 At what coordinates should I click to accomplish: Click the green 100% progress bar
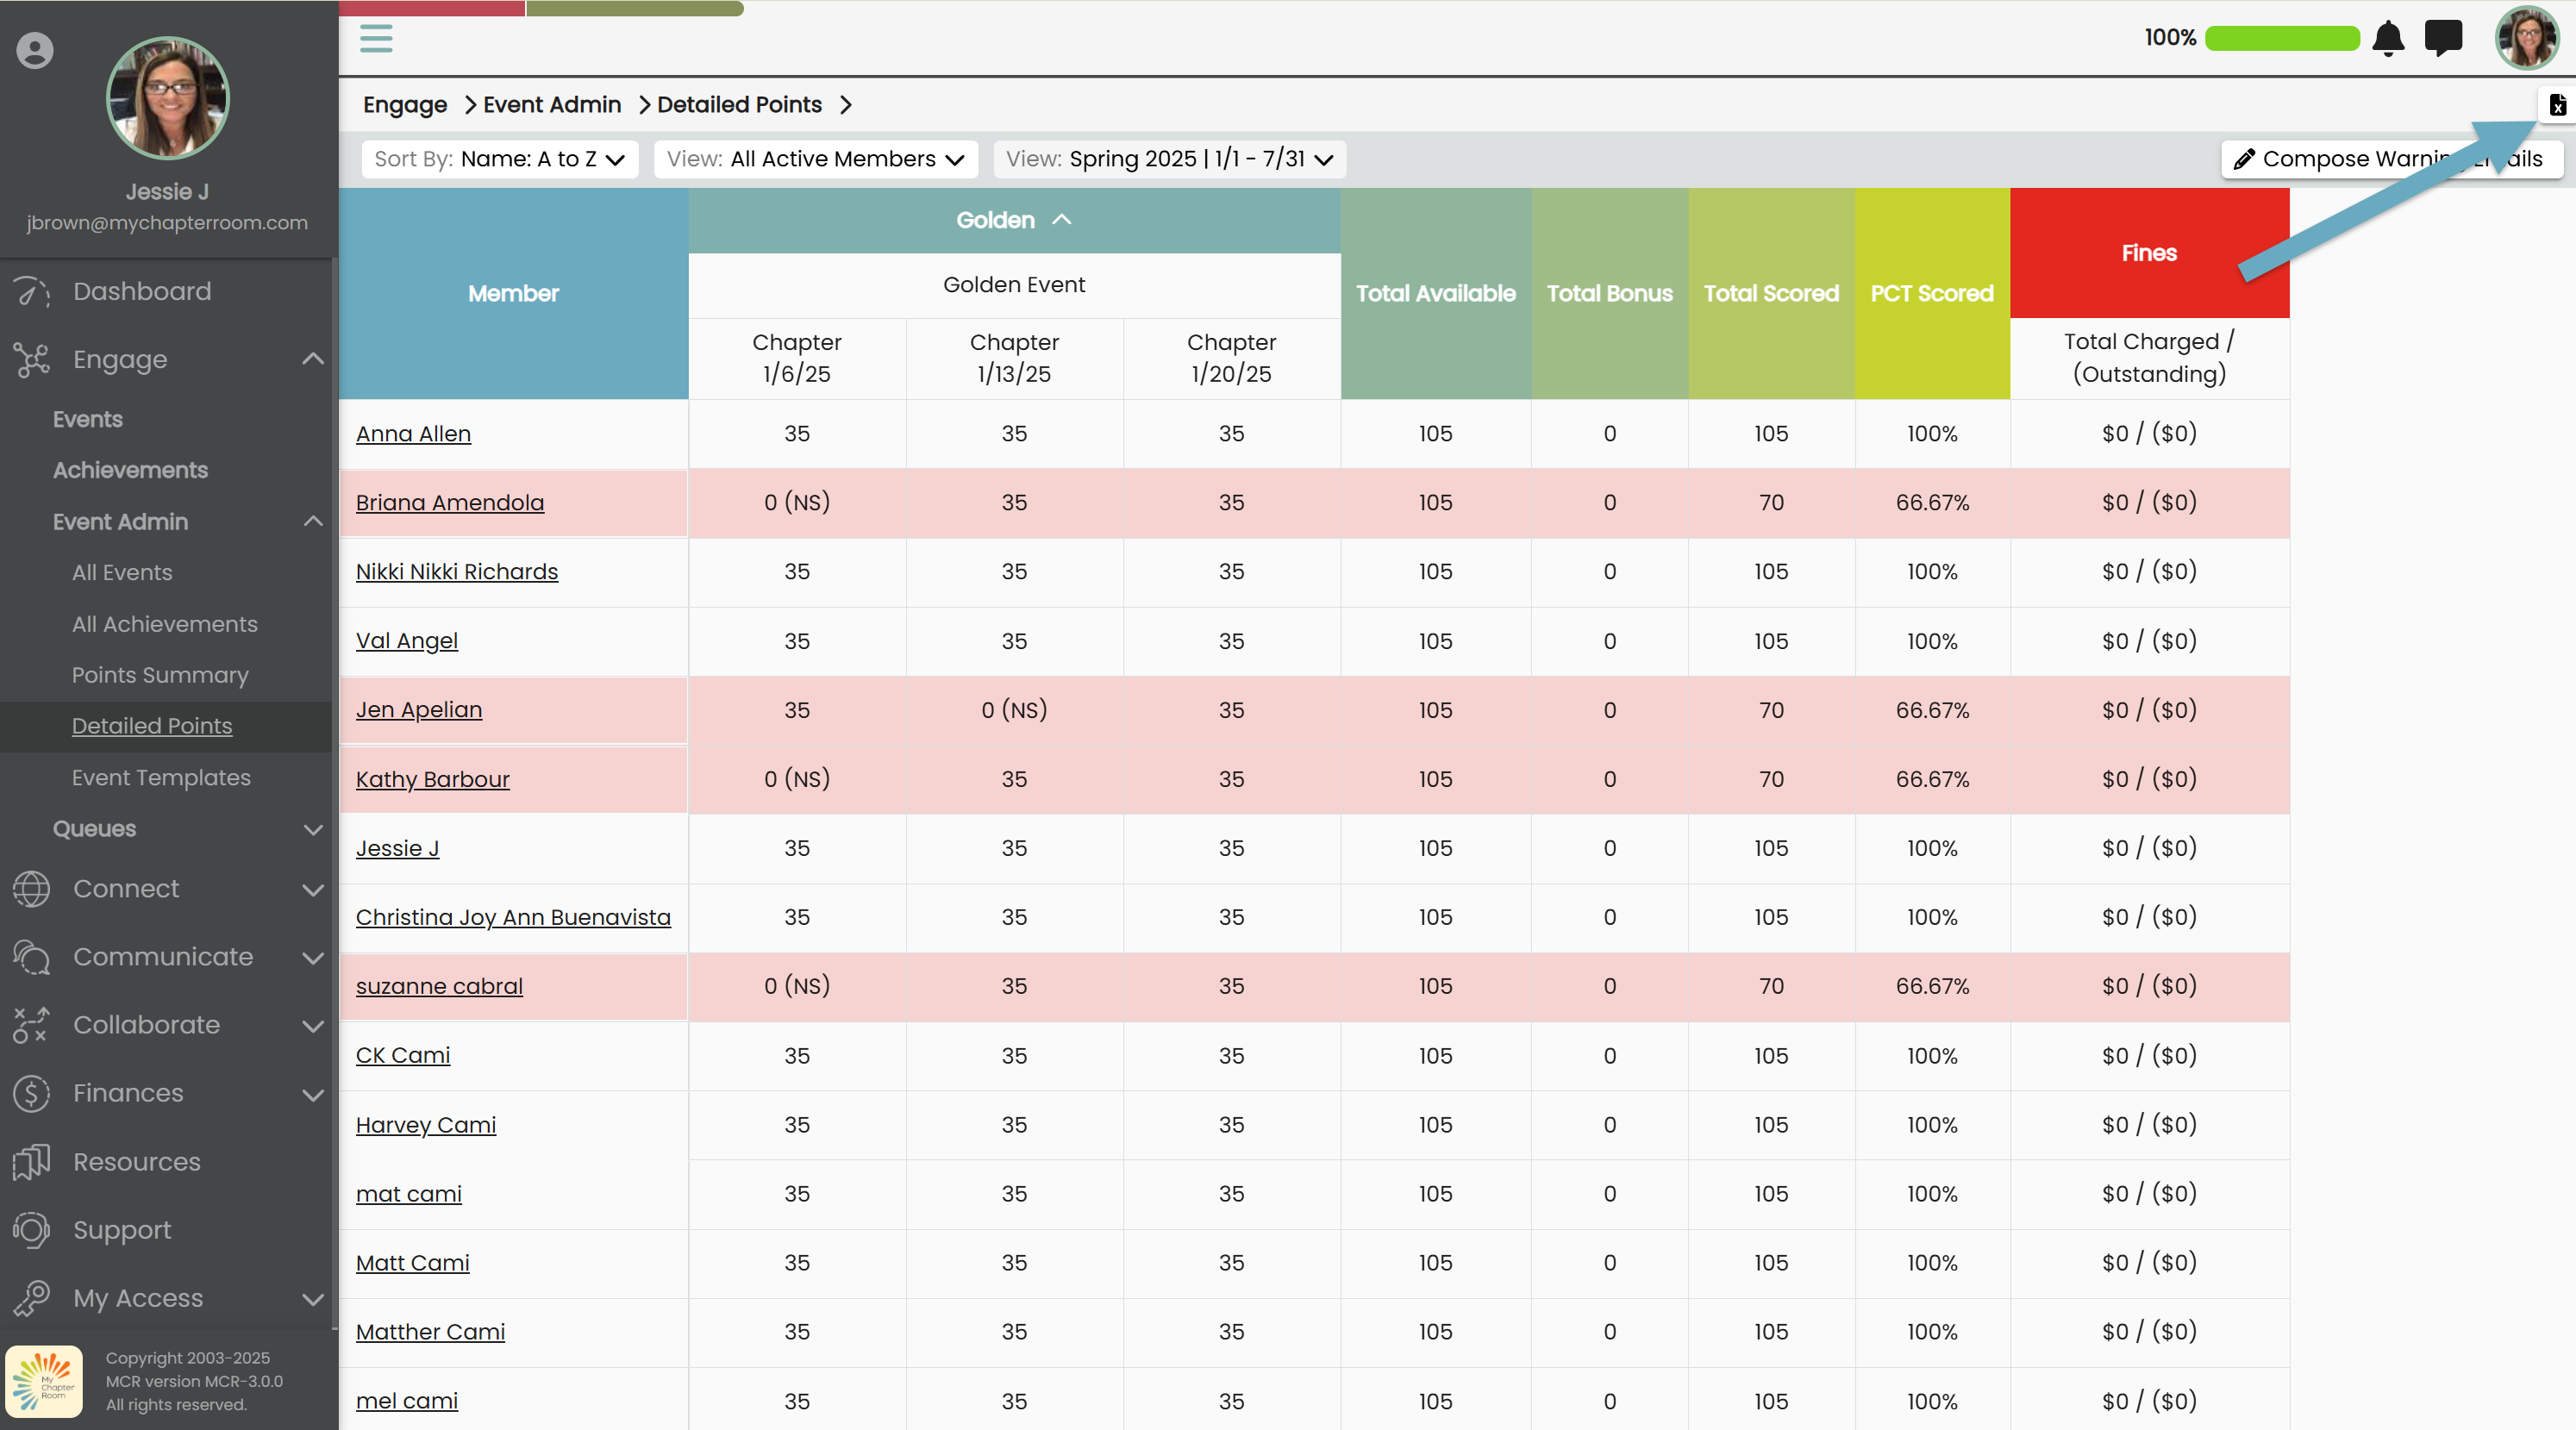[x=2281, y=38]
